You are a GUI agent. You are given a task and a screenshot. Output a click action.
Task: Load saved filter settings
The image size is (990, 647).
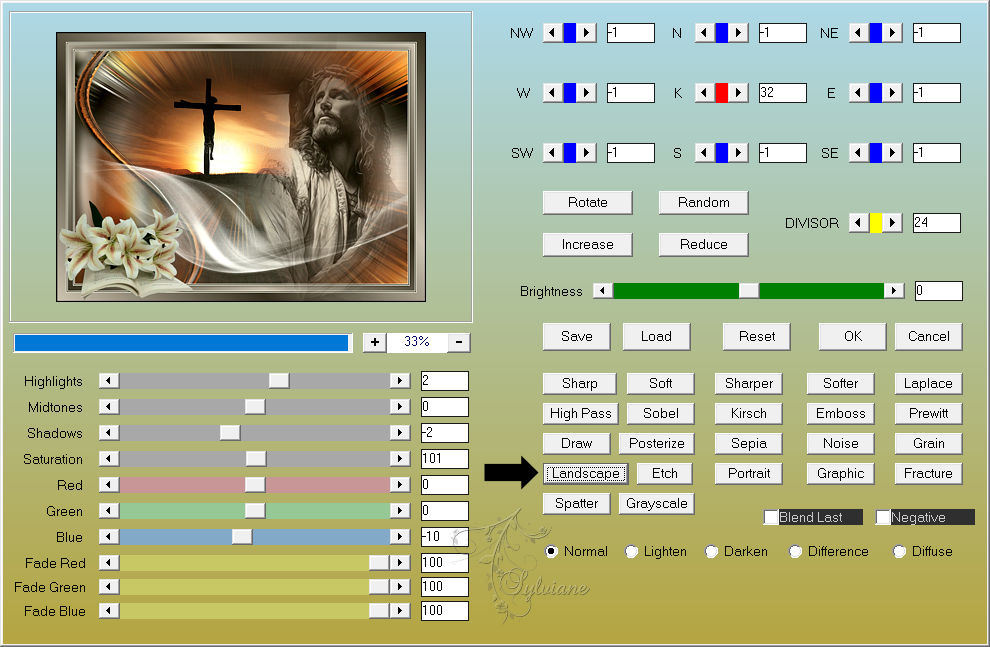click(656, 336)
